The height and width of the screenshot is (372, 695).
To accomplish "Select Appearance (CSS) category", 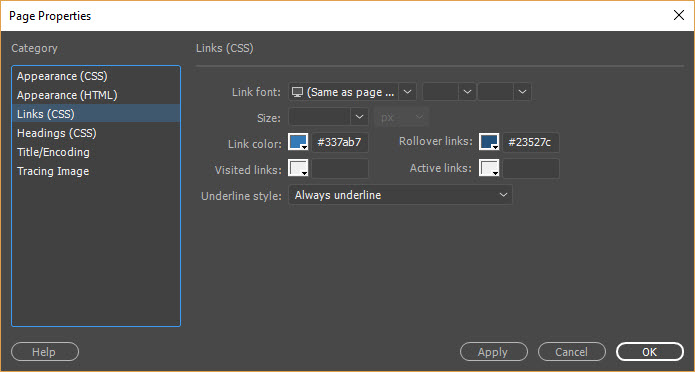I will 96,76.
